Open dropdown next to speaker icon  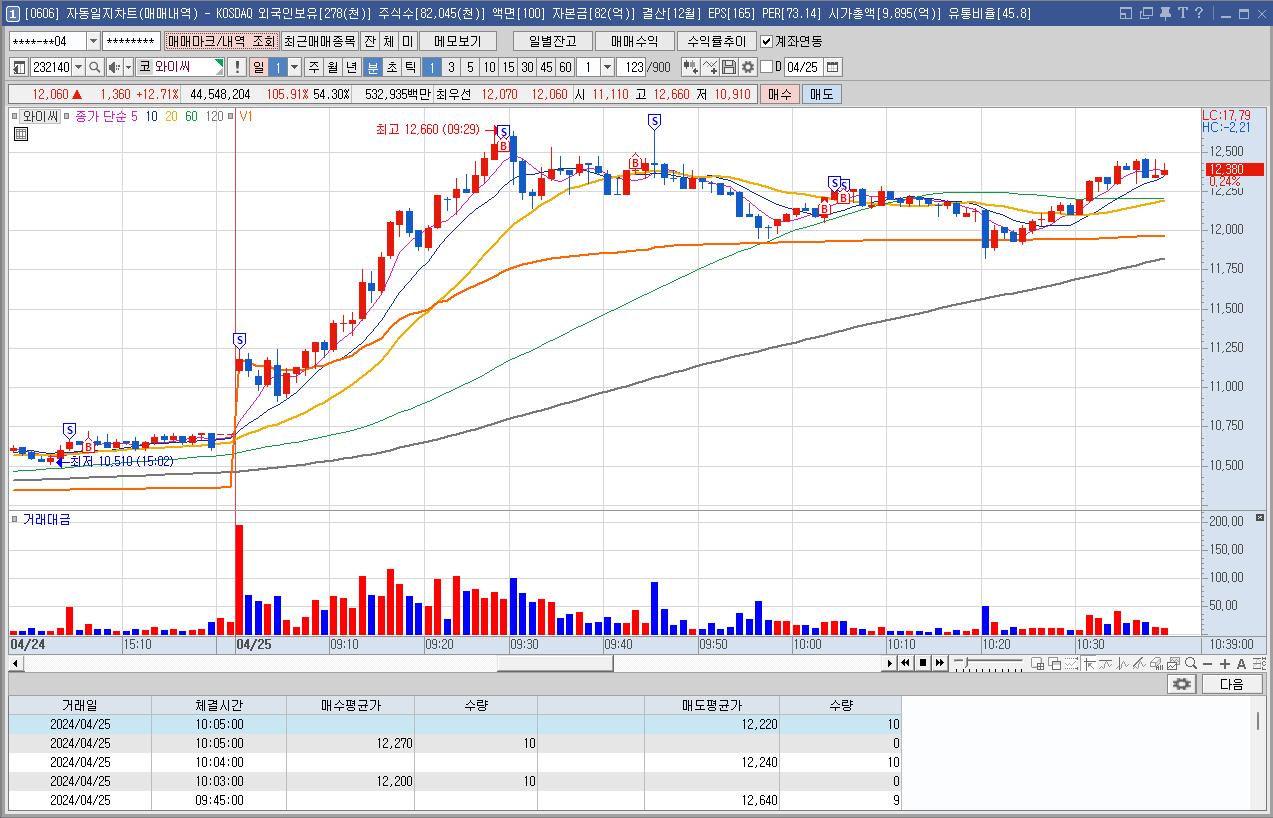[x=128, y=67]
